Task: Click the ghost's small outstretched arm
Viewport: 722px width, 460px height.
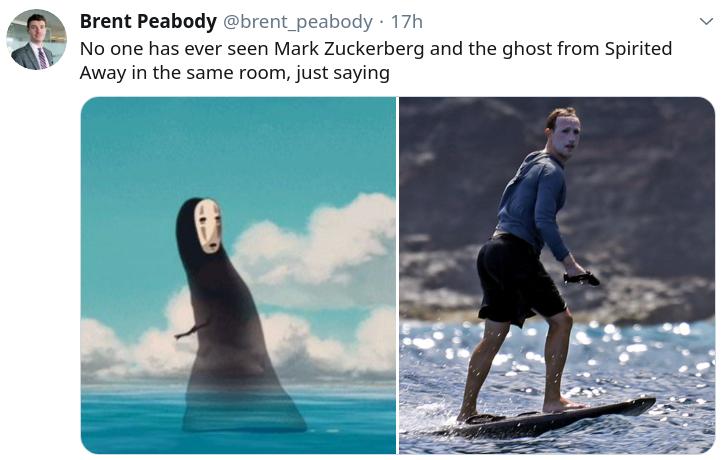Action: pyautogui.click(x=190, y=331)
